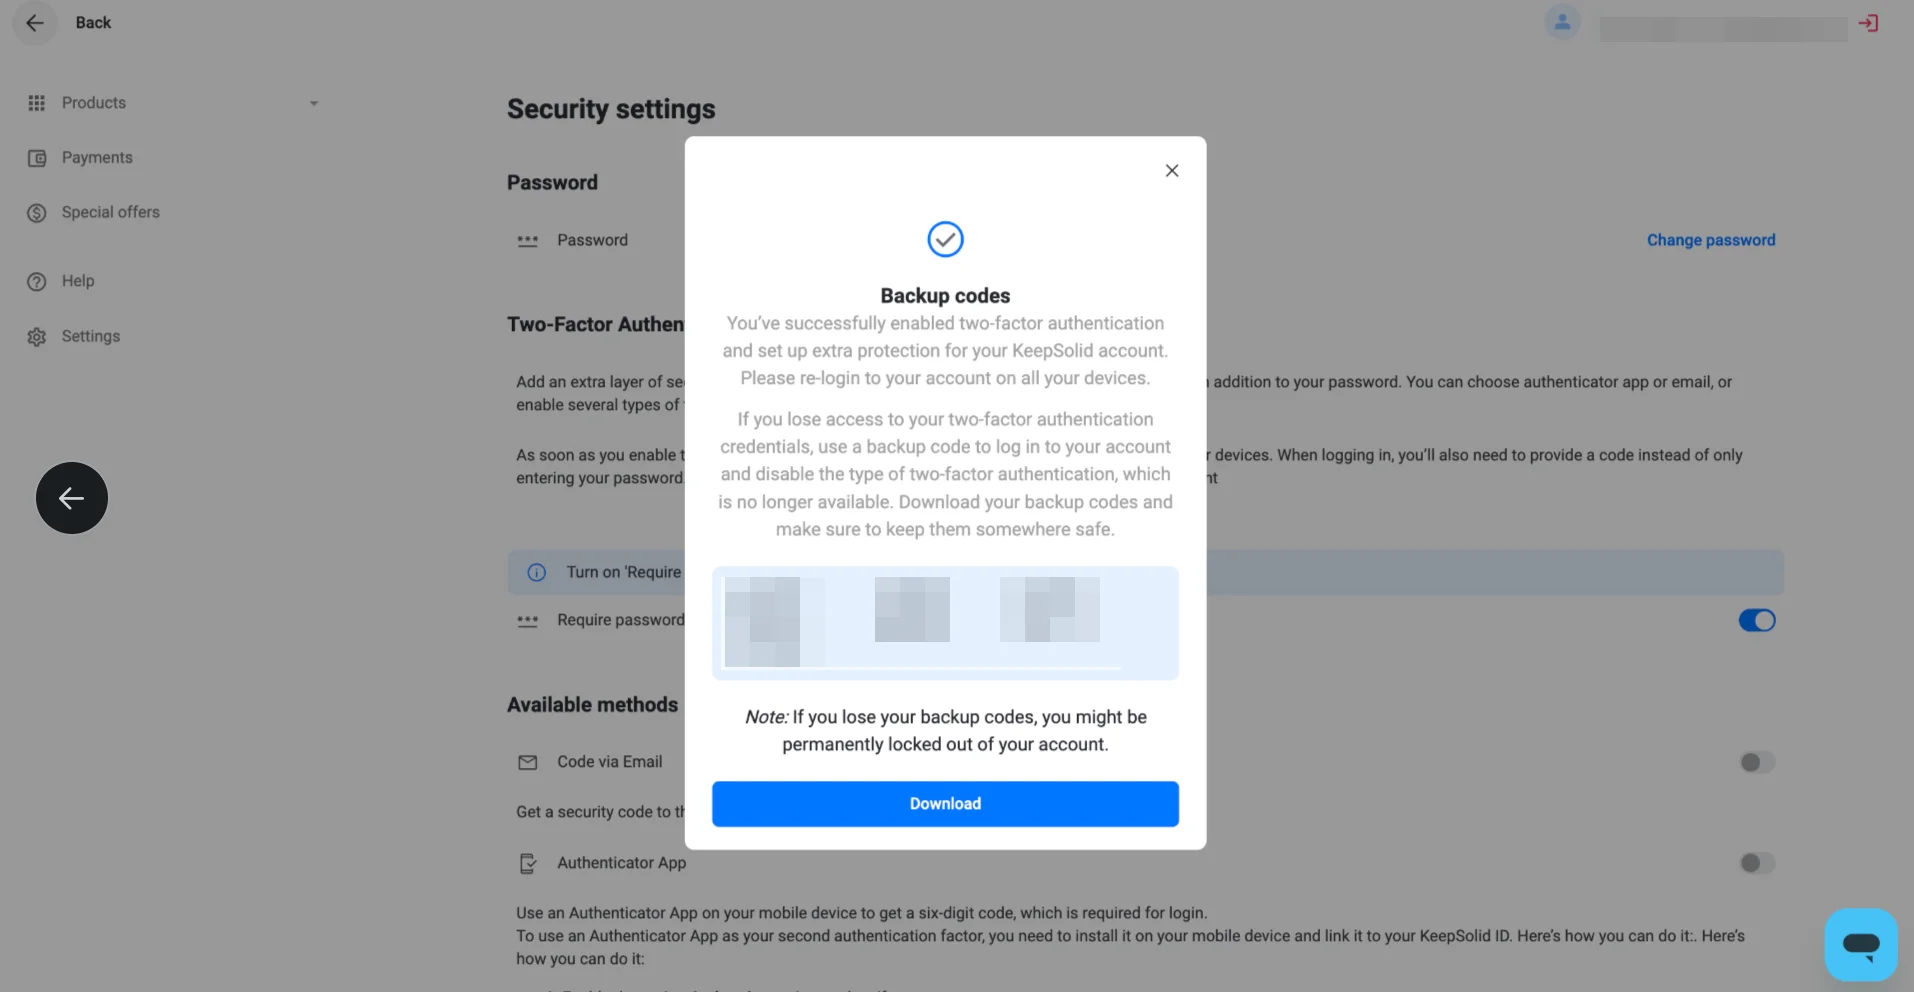
Task: Click the blurred backup codes box
Action: [x=945, y=623]
